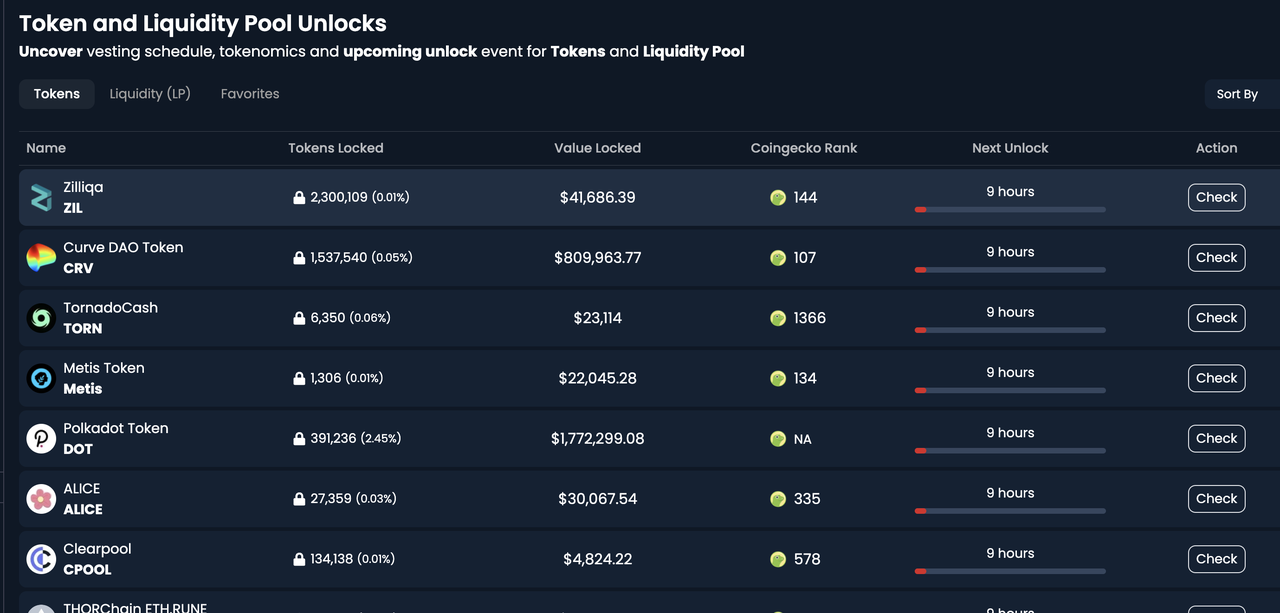This screenshot has width=1280, height=613.
Task: Click the lock icon beside Zilliqa's locked tokens
Action: [299, 197]
